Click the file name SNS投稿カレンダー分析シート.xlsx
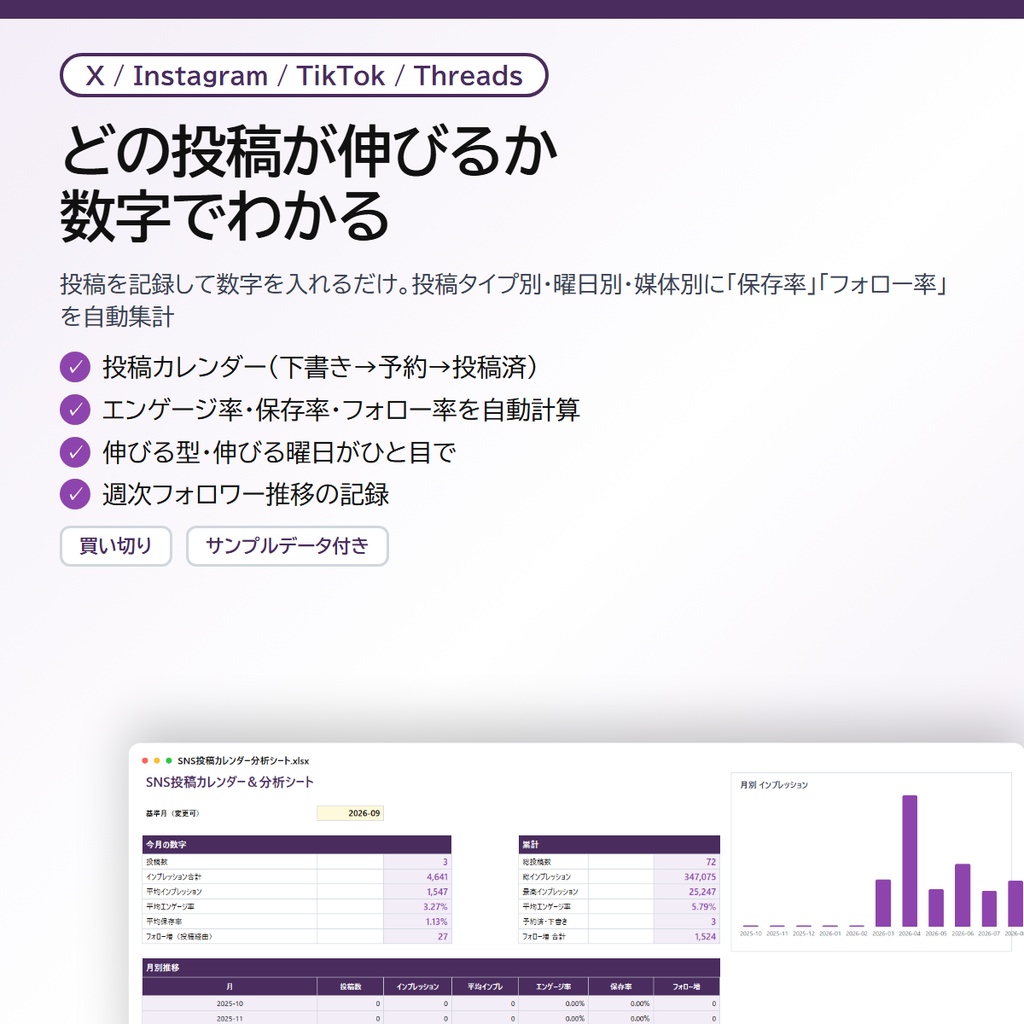 (x=243, y=761)
